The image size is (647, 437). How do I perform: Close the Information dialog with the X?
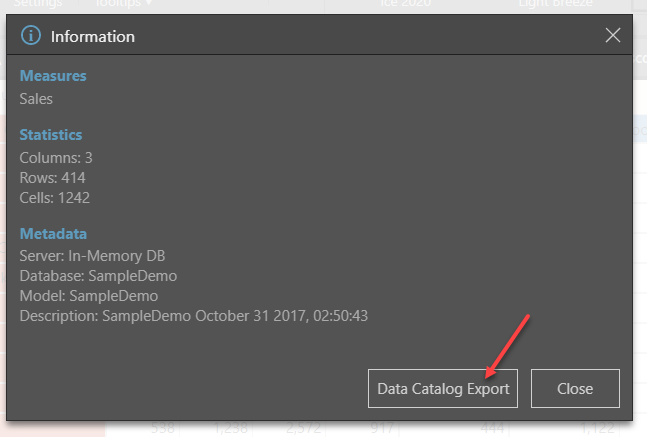click(x=613, y=37)
